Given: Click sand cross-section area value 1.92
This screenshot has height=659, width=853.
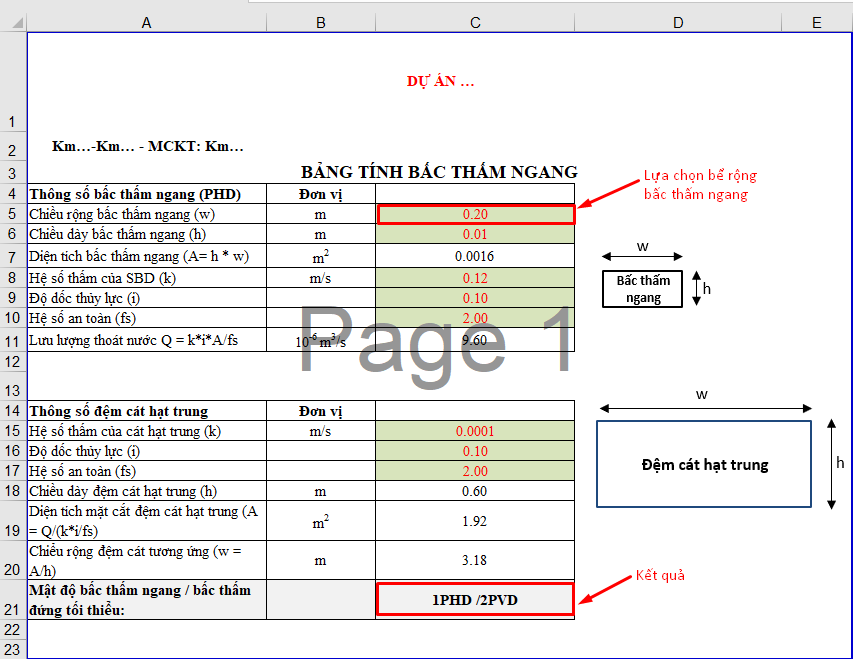Looking at the screenshot, I should [475, 521].
